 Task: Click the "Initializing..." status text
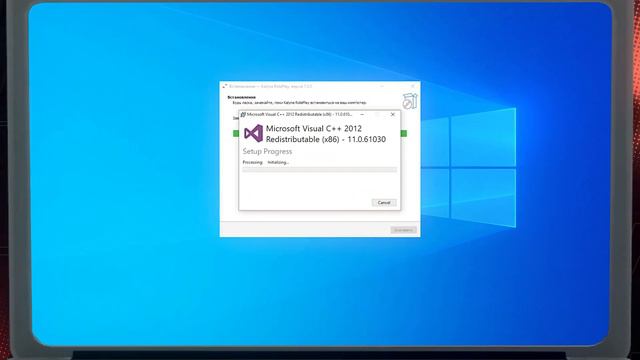tap(278, 162)
